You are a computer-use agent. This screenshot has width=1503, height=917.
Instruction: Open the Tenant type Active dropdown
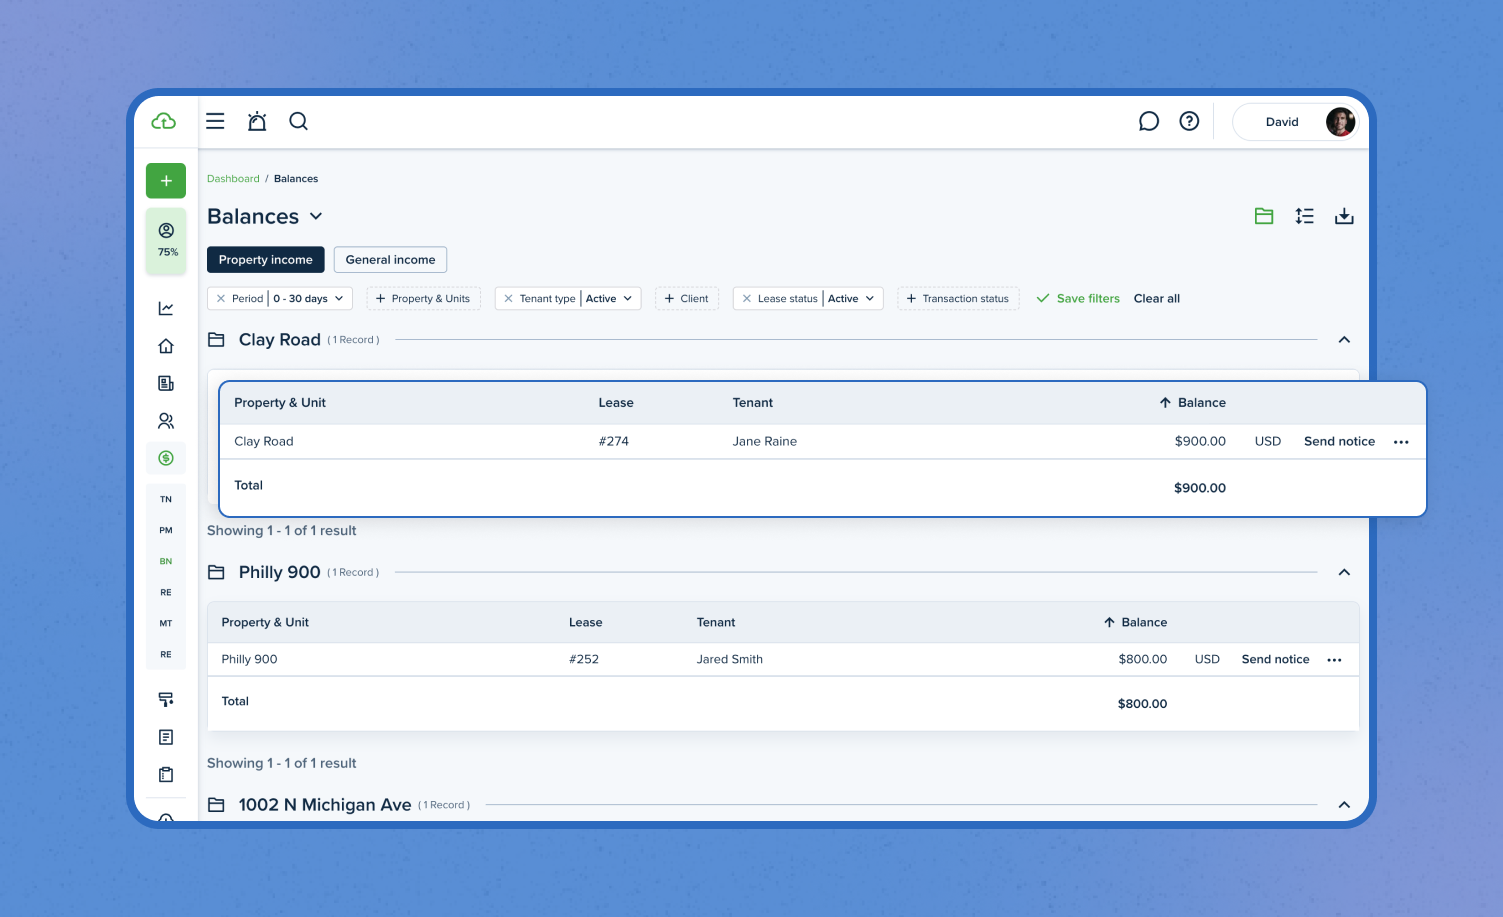pos(609,299)
